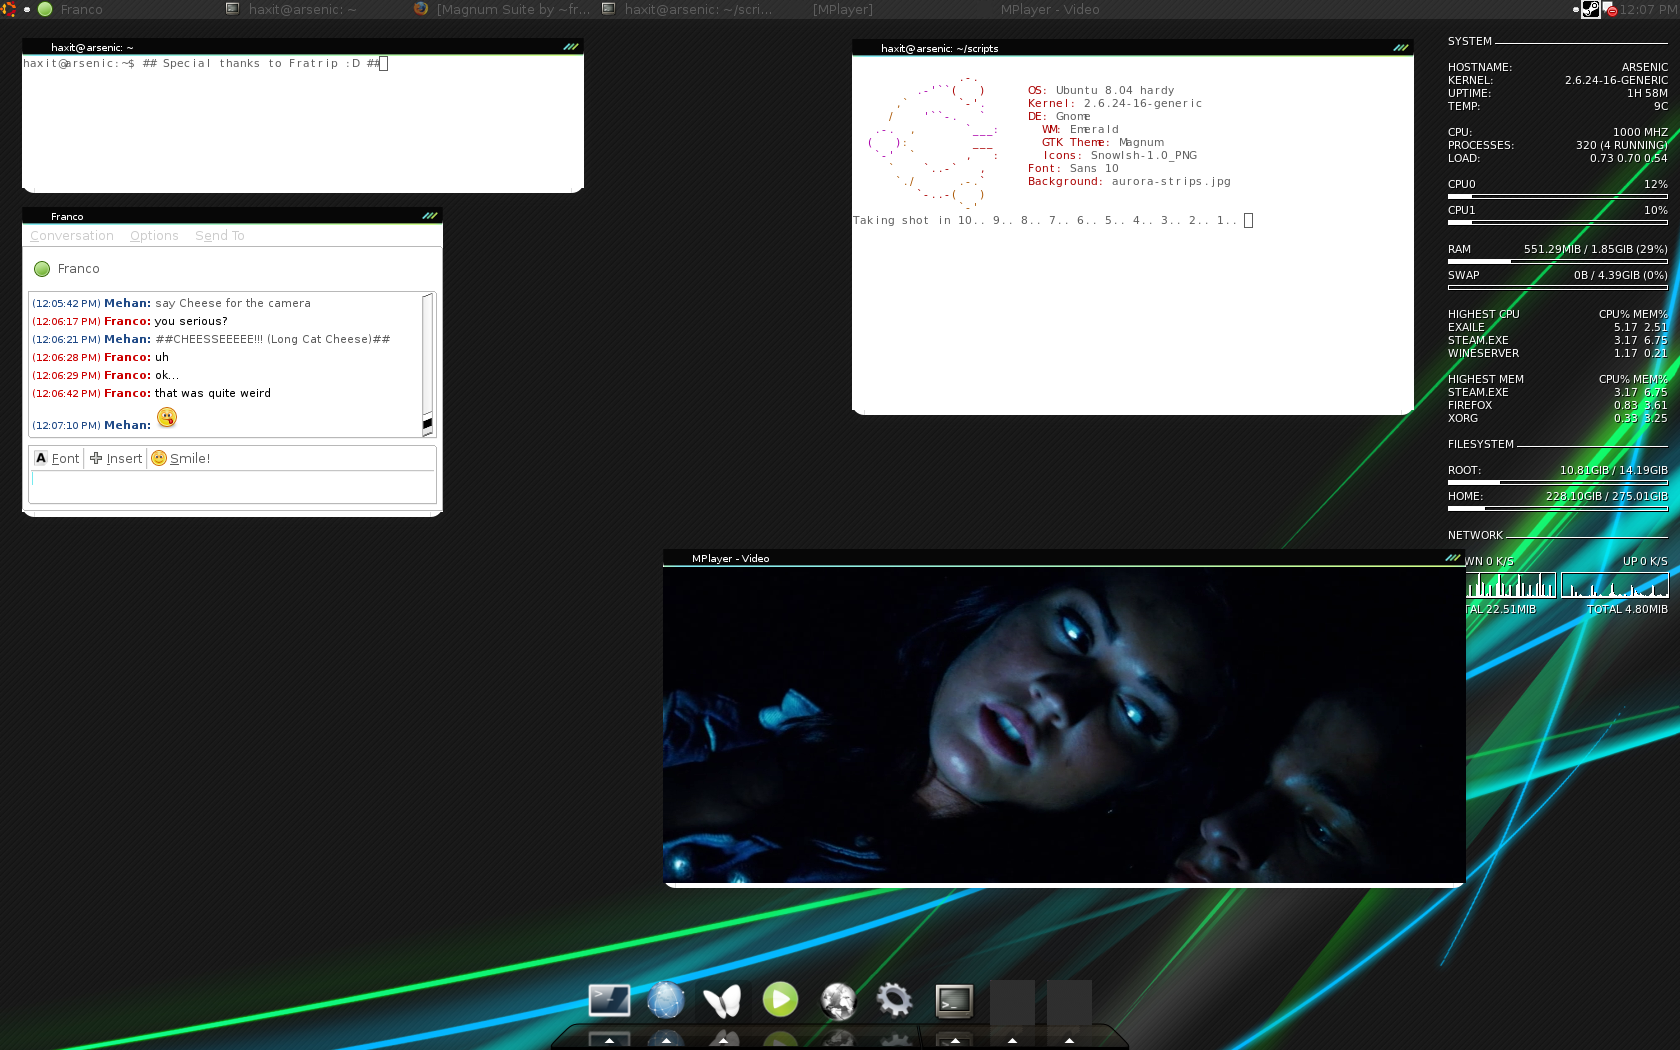Click the smiley emoticon sent by Mehan
The height and width of the screenshot is (1050, 1680).
(x=167, y=417)
